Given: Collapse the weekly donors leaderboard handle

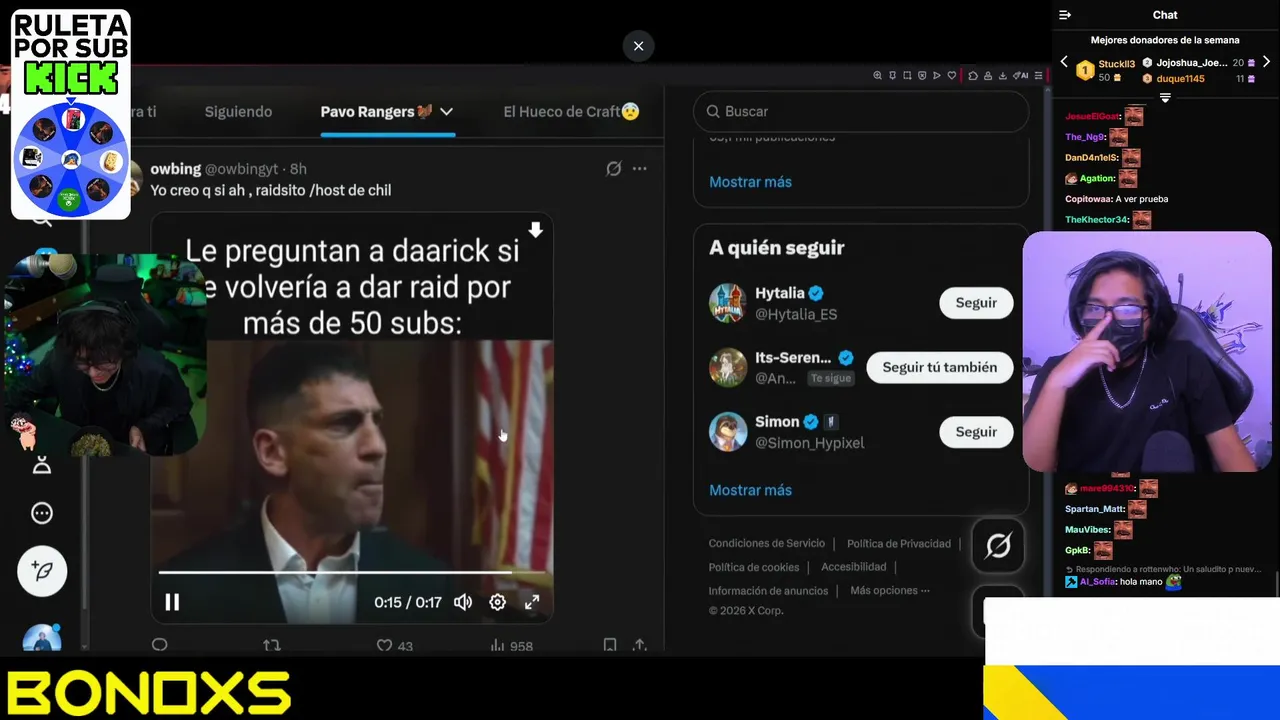Looking at the screenshot, I should tap(1165, 98).
